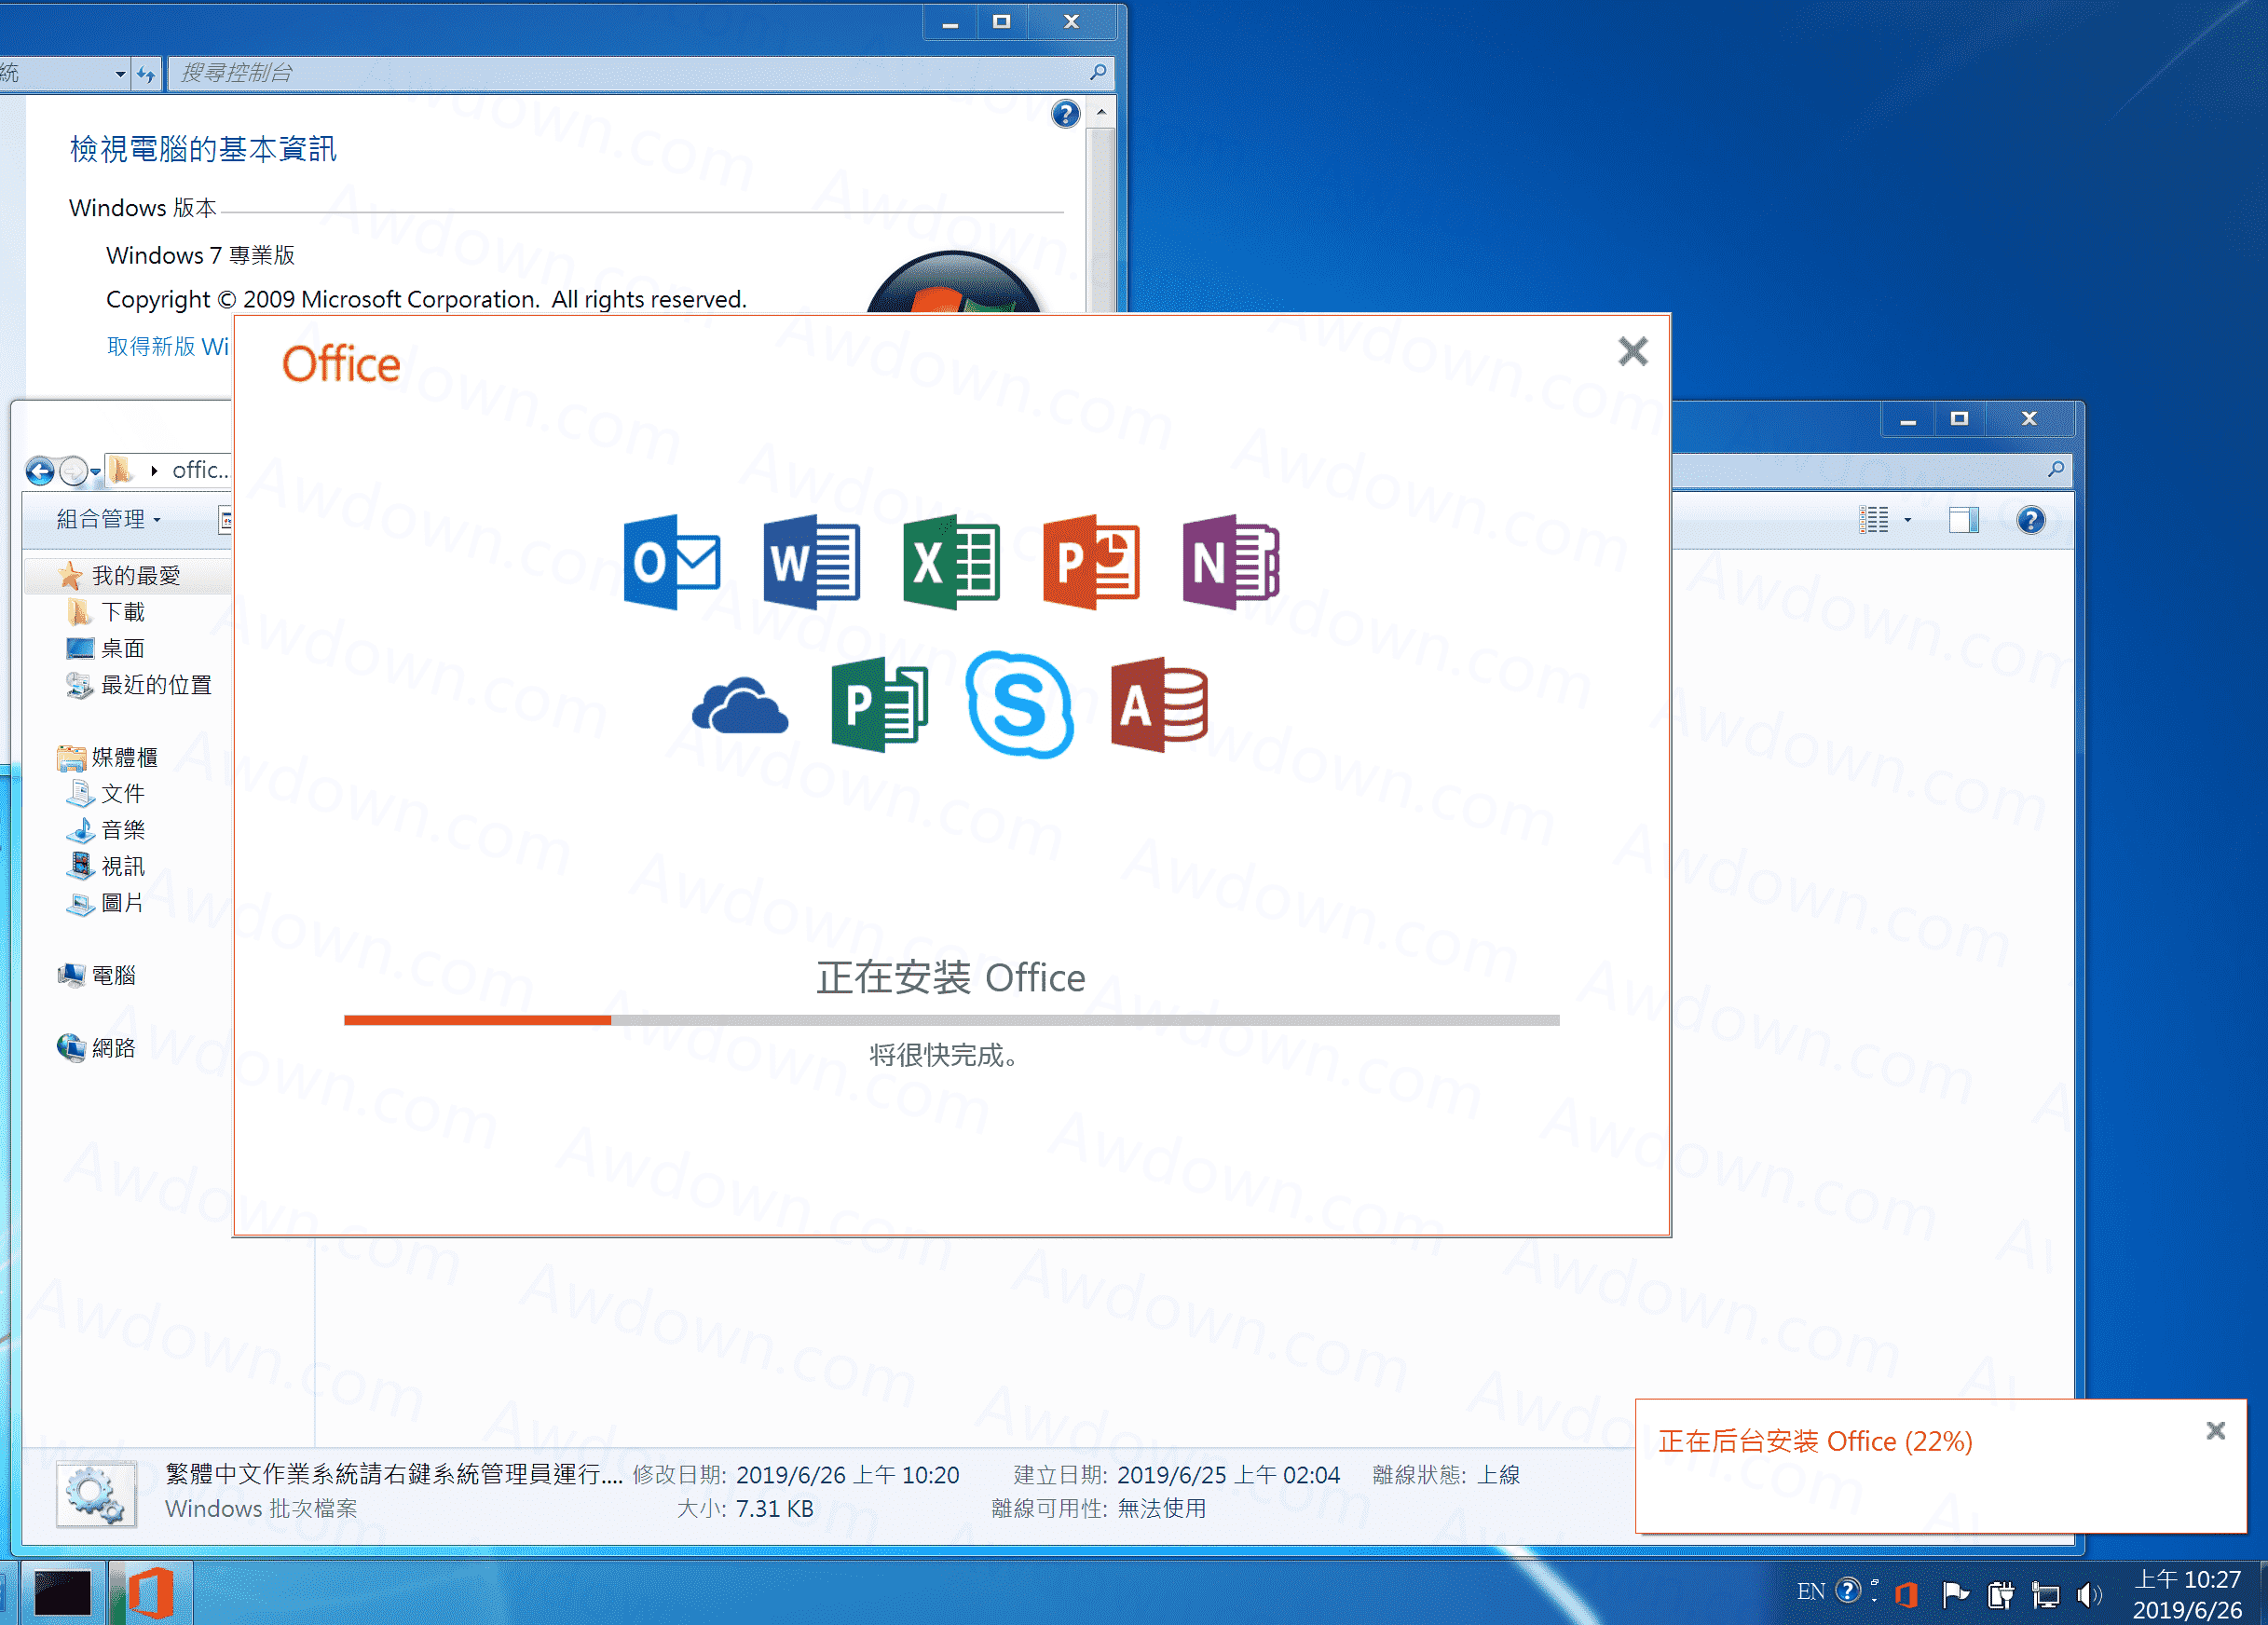The width and height of the screenshot is (2268, 1625).
Task: Click the Excel application icon
Action: coord(951,562)
